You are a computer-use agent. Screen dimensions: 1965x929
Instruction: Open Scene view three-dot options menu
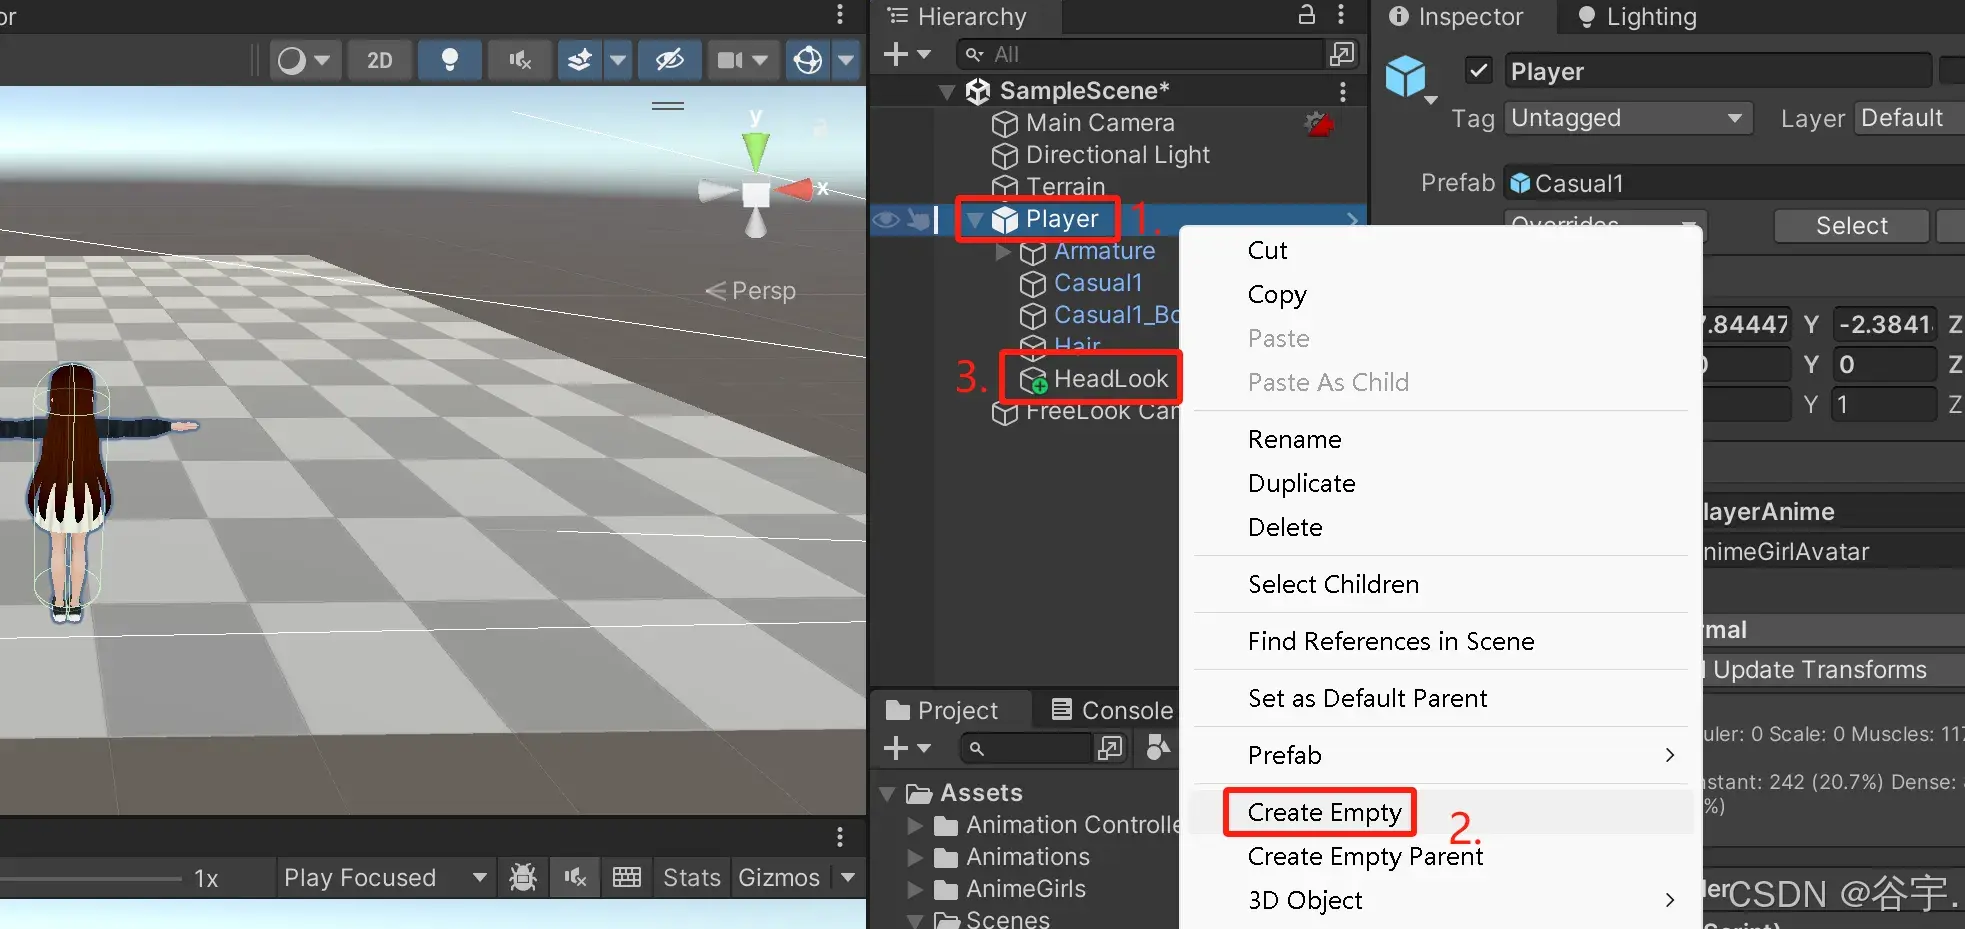click(x=840, y=14)
